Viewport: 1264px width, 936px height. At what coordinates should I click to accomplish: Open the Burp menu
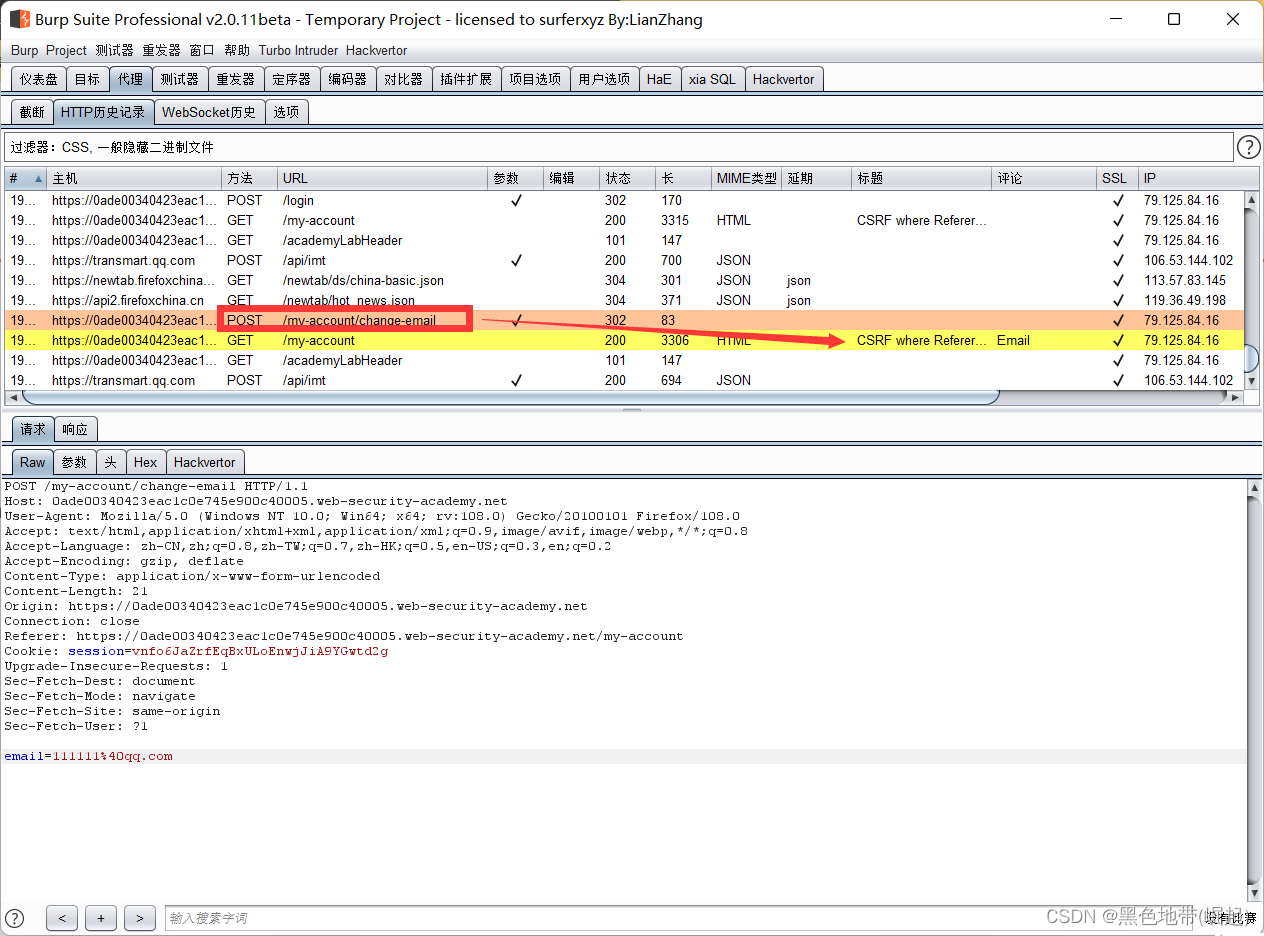(25, 50)
